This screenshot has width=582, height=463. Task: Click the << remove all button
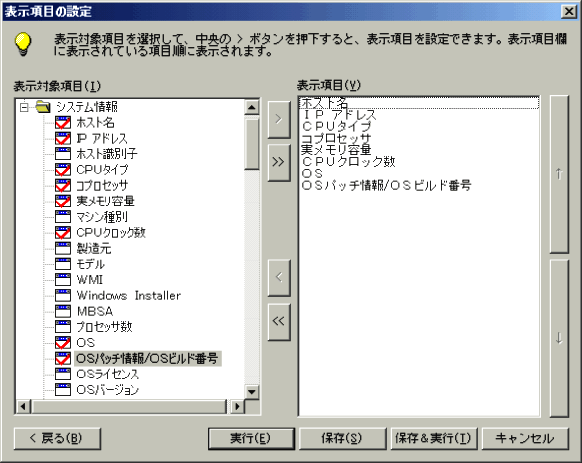[x=279, y=322]
